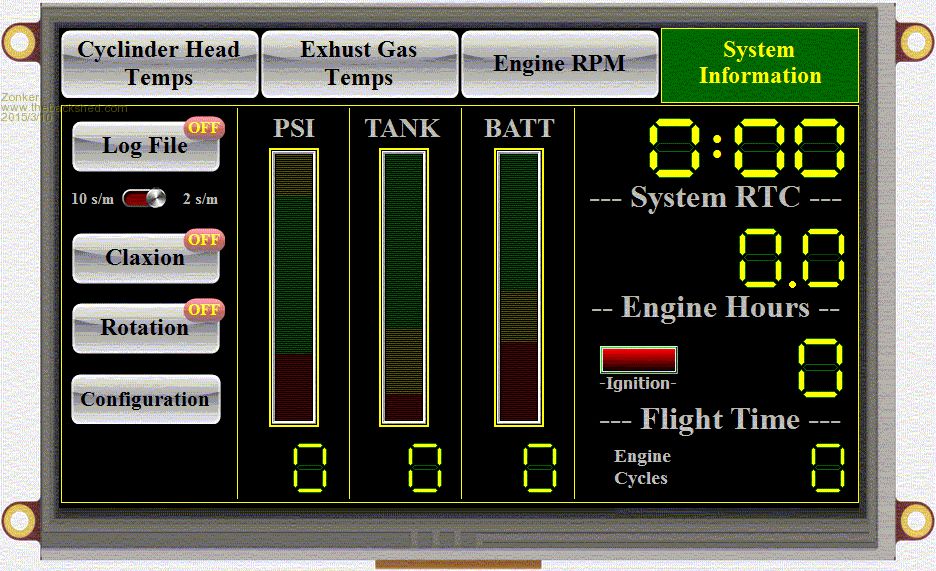Click the PSI numeric readout
Viewport: 936px width, 571px height.
click(310, 467)
